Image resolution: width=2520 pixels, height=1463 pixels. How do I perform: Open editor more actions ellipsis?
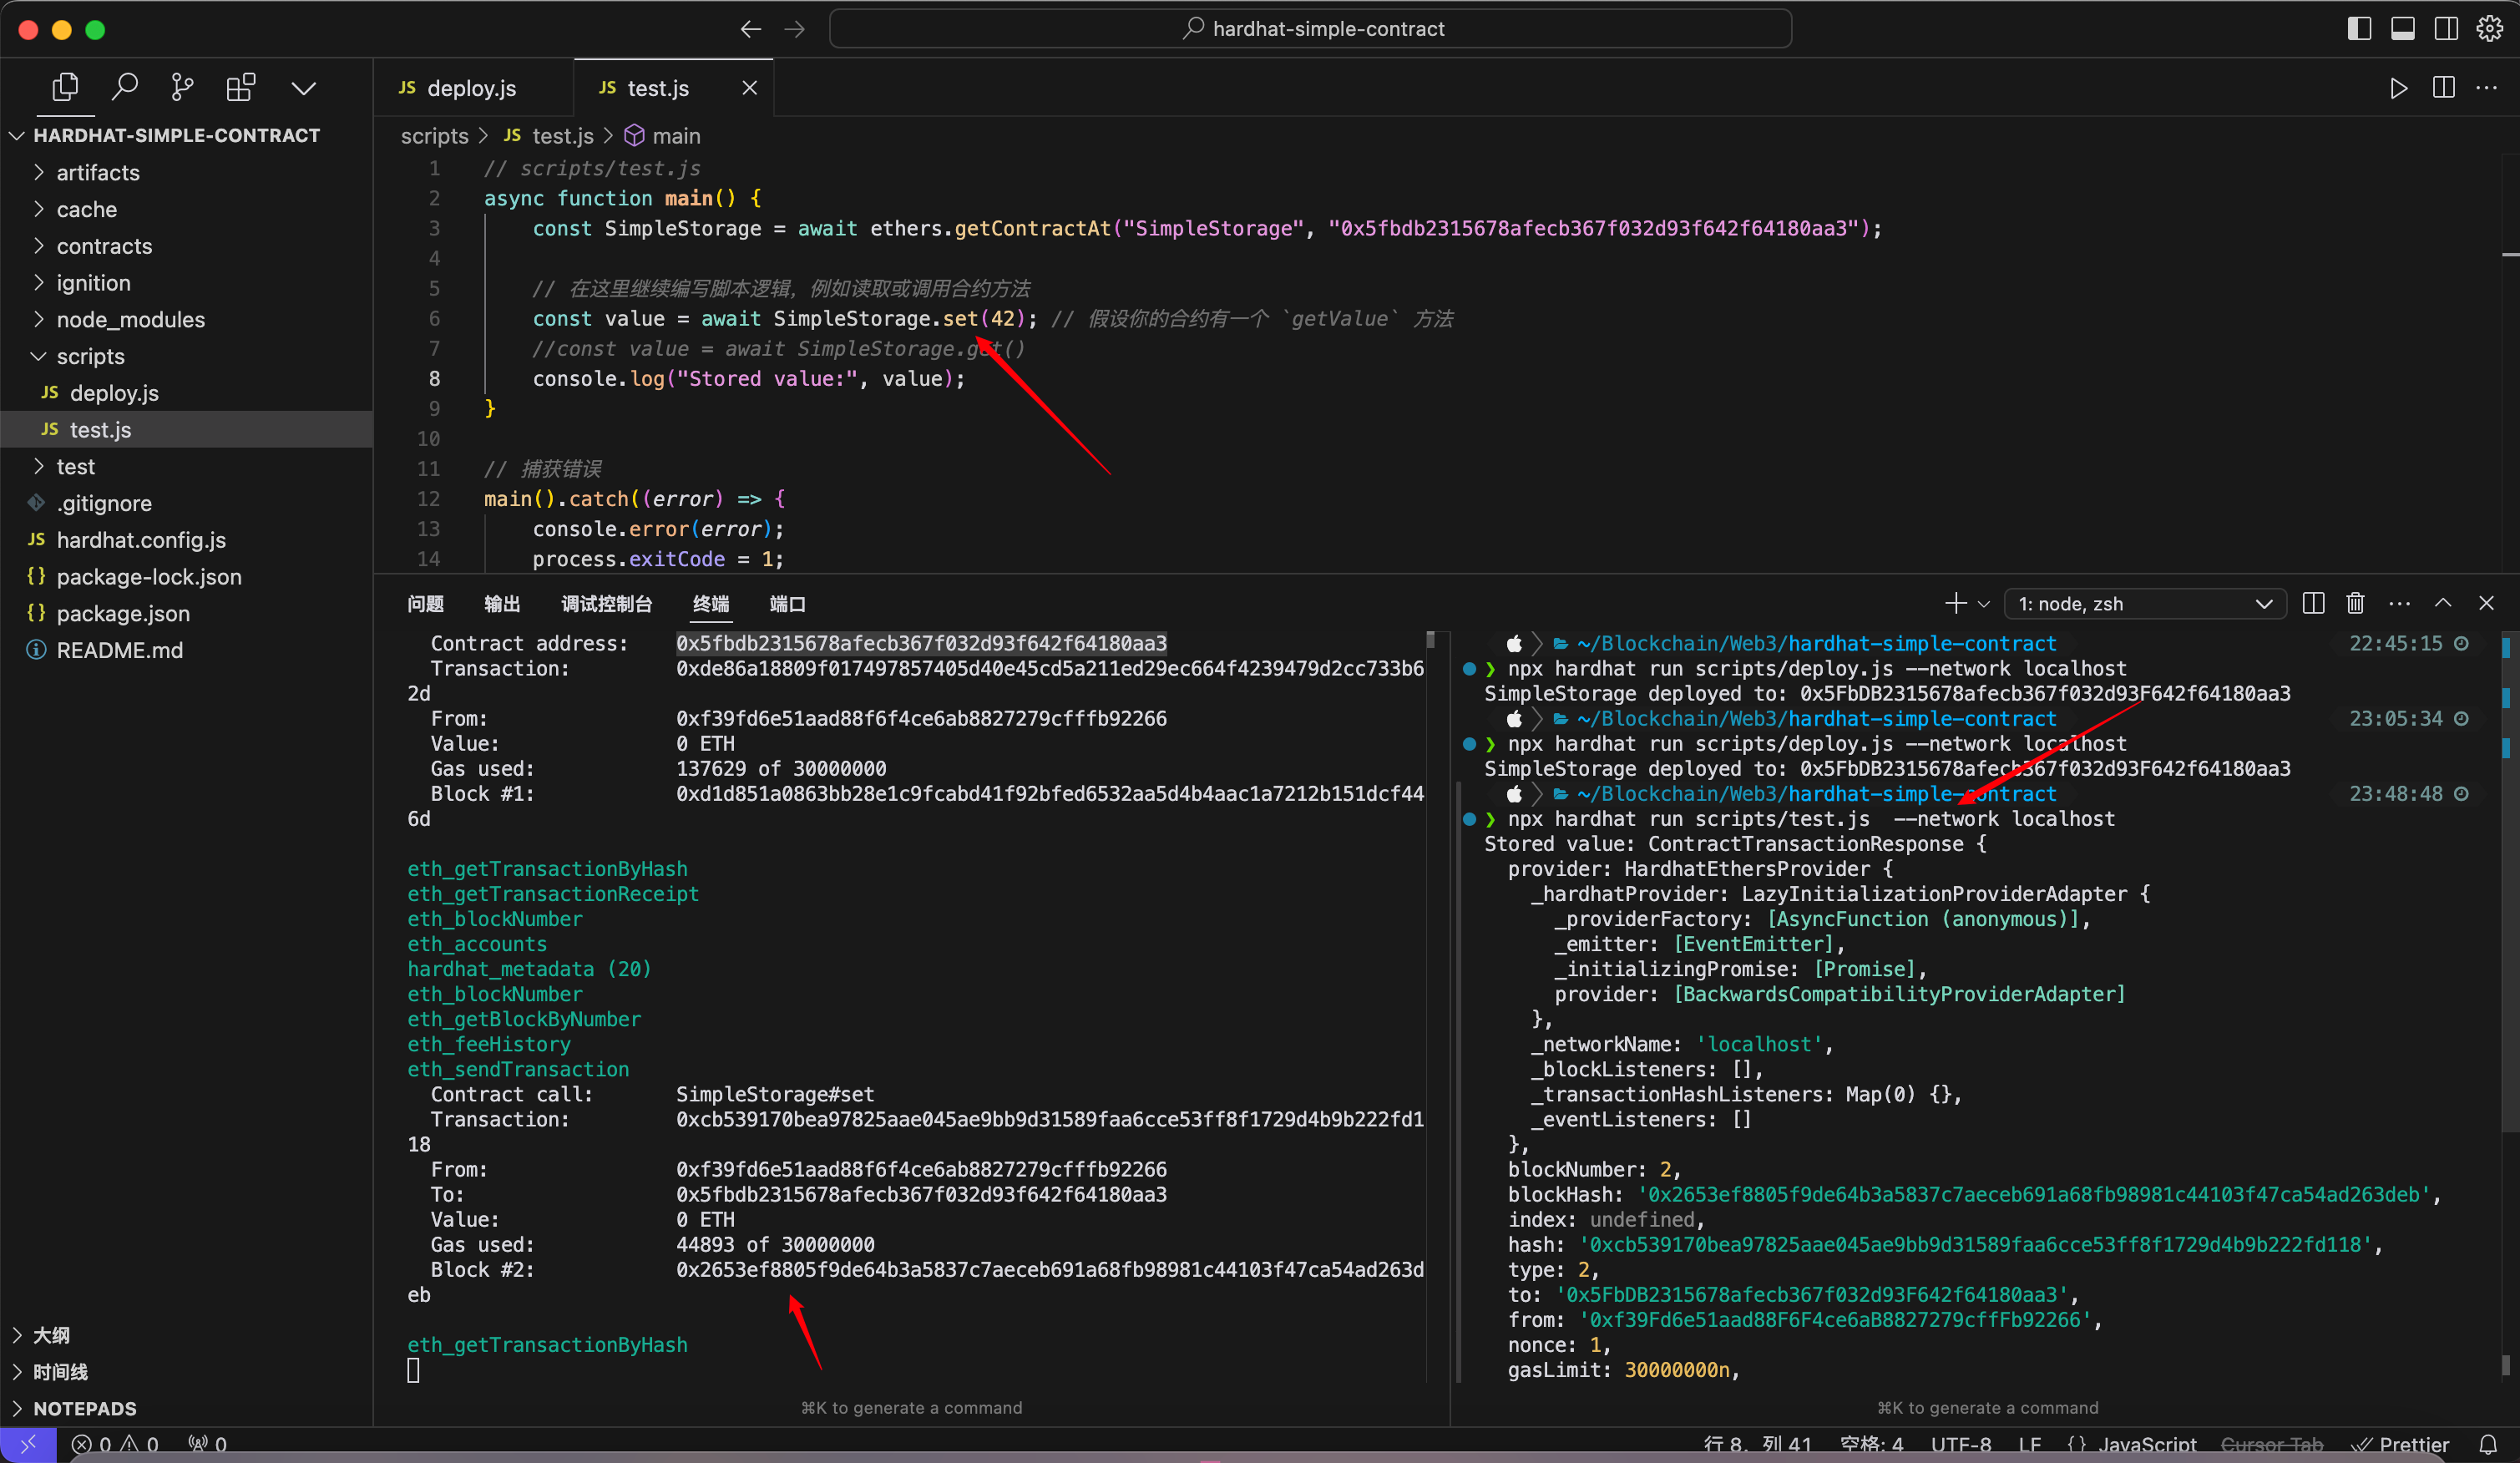(2487, 88)
